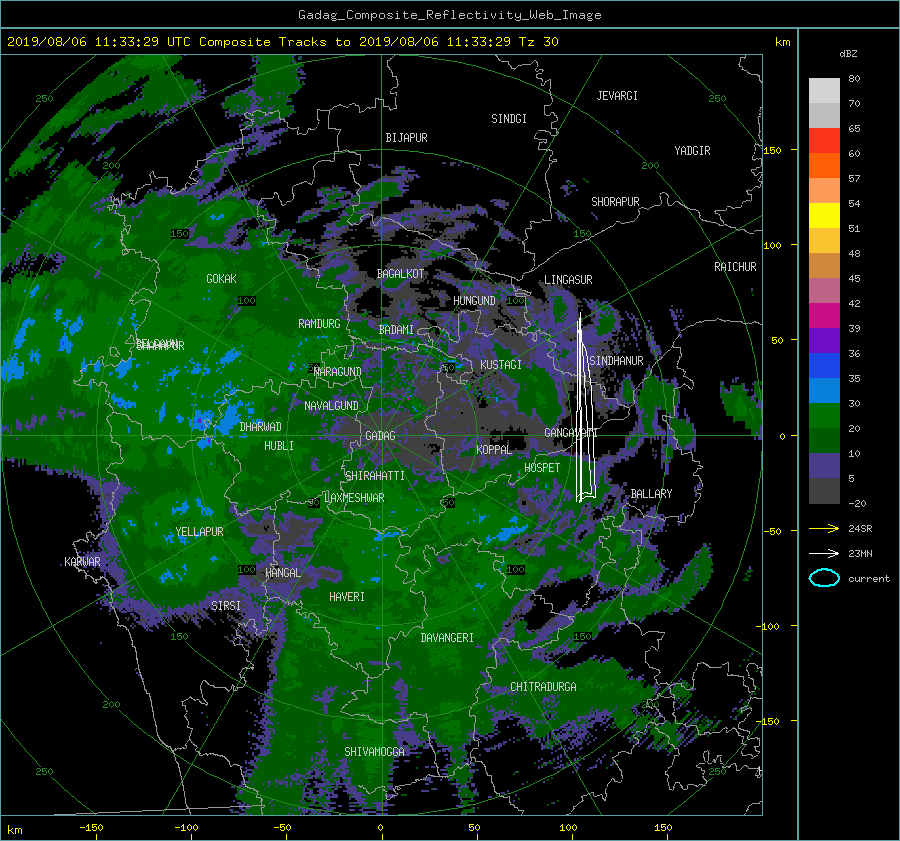Click the YELLAPUR city label
900x841 pixels.
(x=199, y=532)
